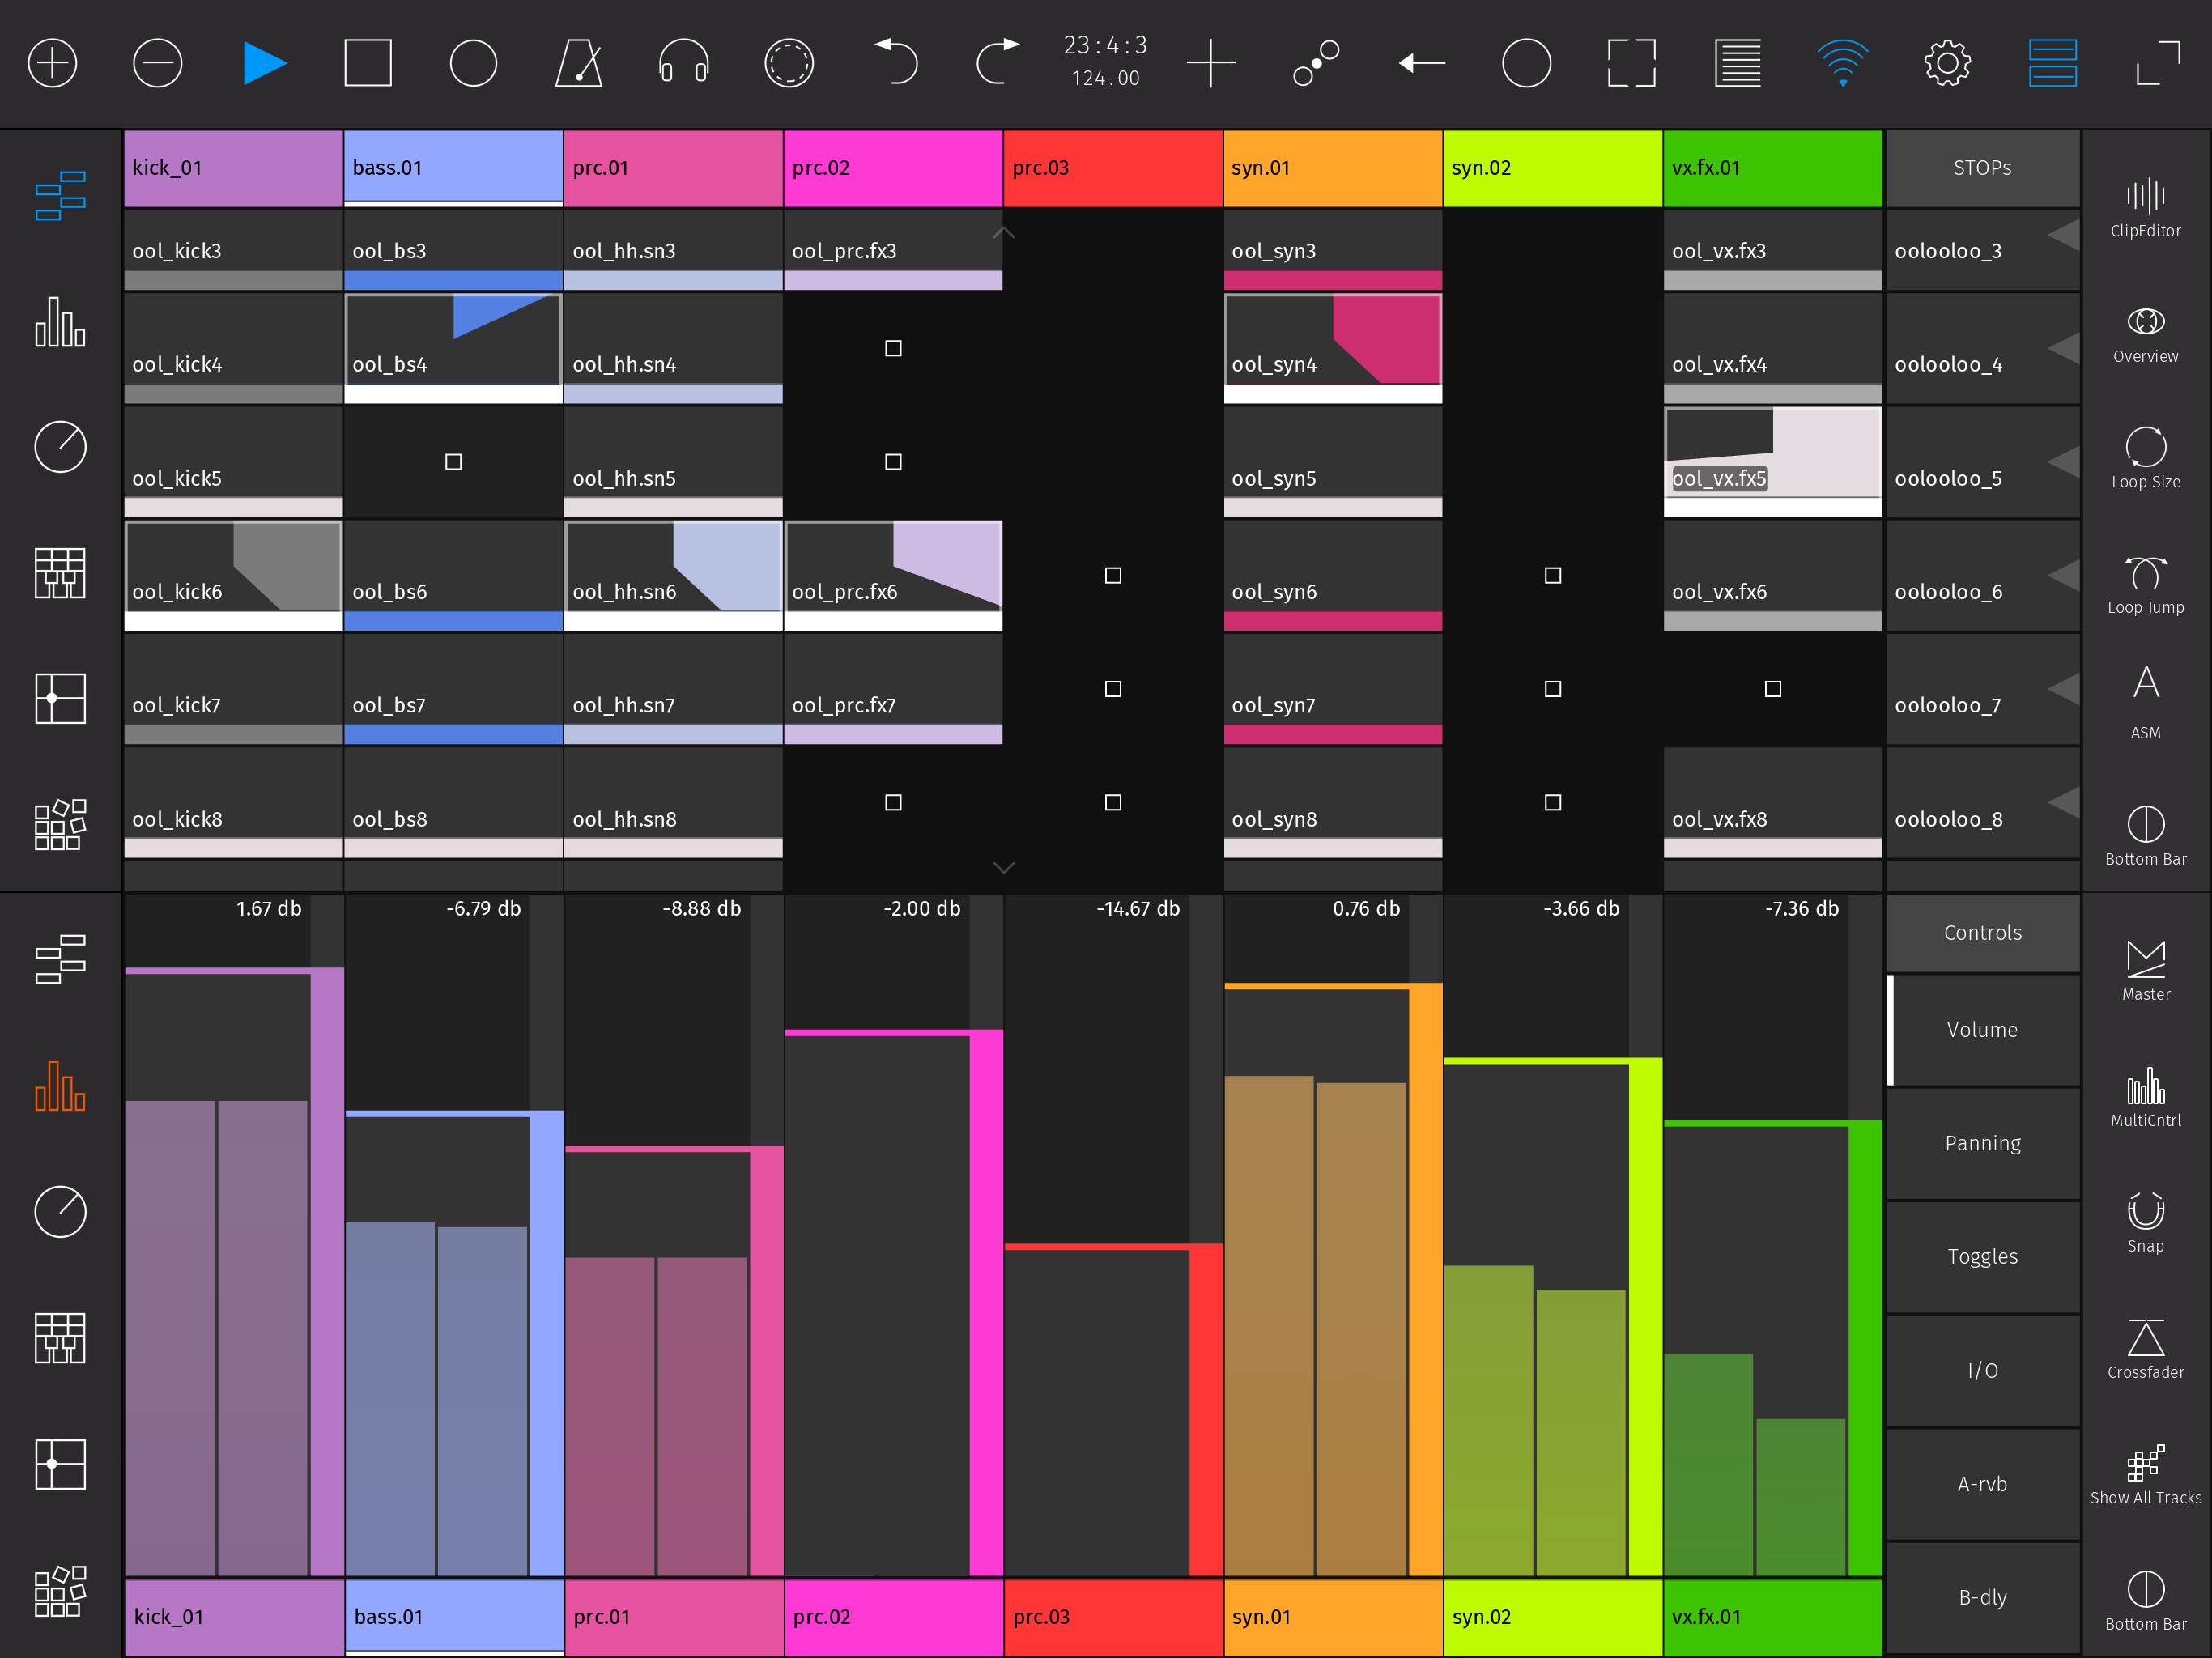Click the Play button in top toolbar
The height and width of the screenshot is (1658, 2212).
[264, 63]
